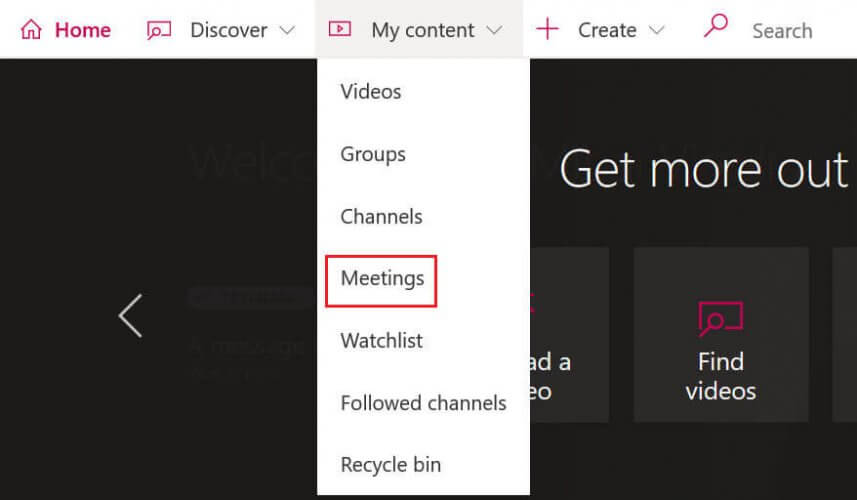
Task: Open the Recycle bin entry
Action: pos(390,465)
